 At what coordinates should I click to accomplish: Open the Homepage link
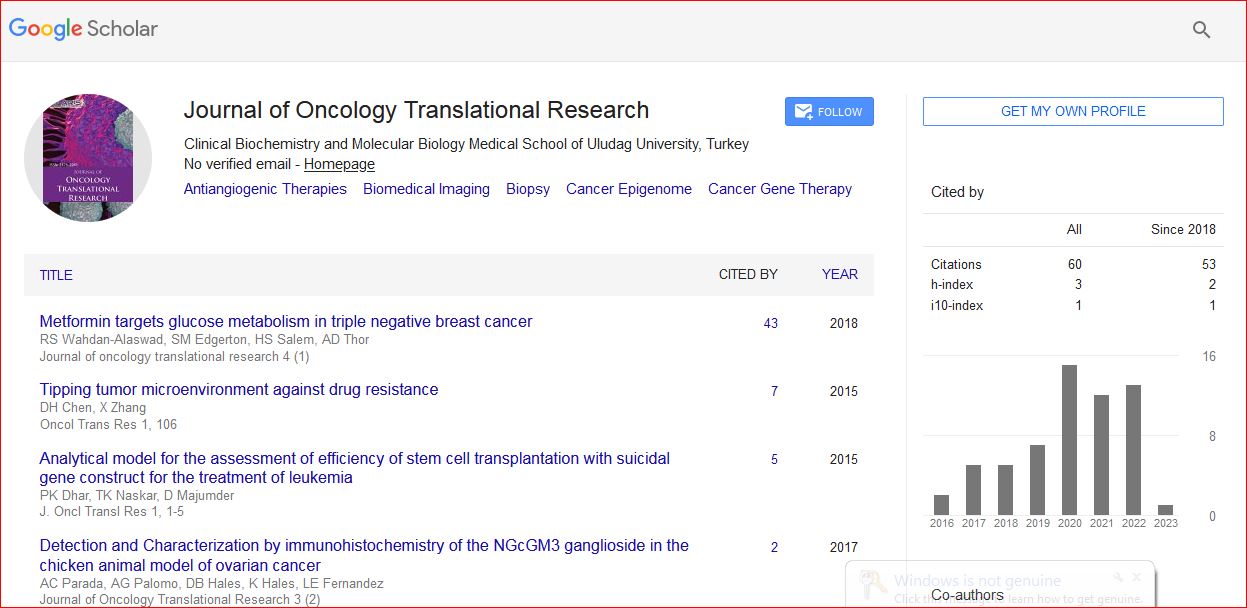[339, 164]
